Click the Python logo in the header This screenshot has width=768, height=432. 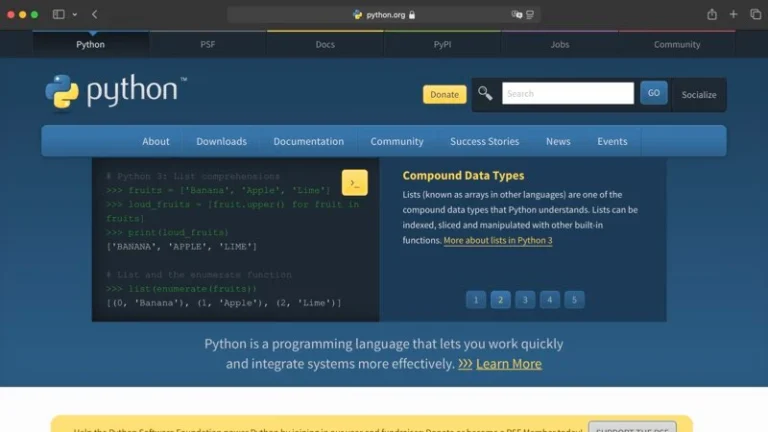pyautogui.click(x=111, y=91)
